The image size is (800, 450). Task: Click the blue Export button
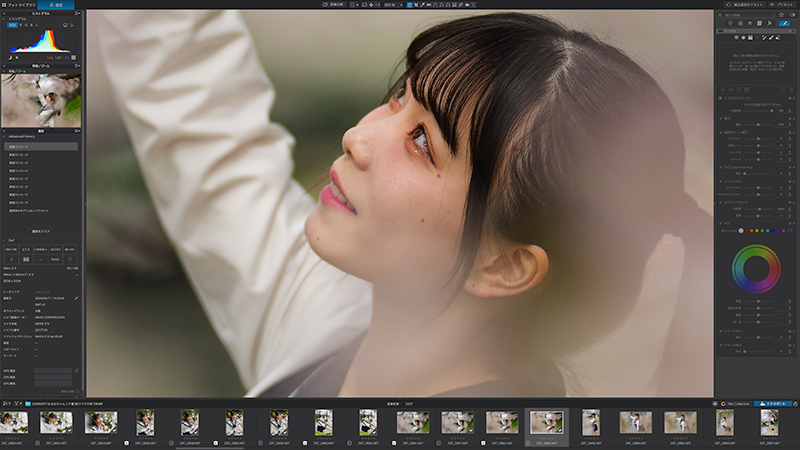click(x=773, y=404)
